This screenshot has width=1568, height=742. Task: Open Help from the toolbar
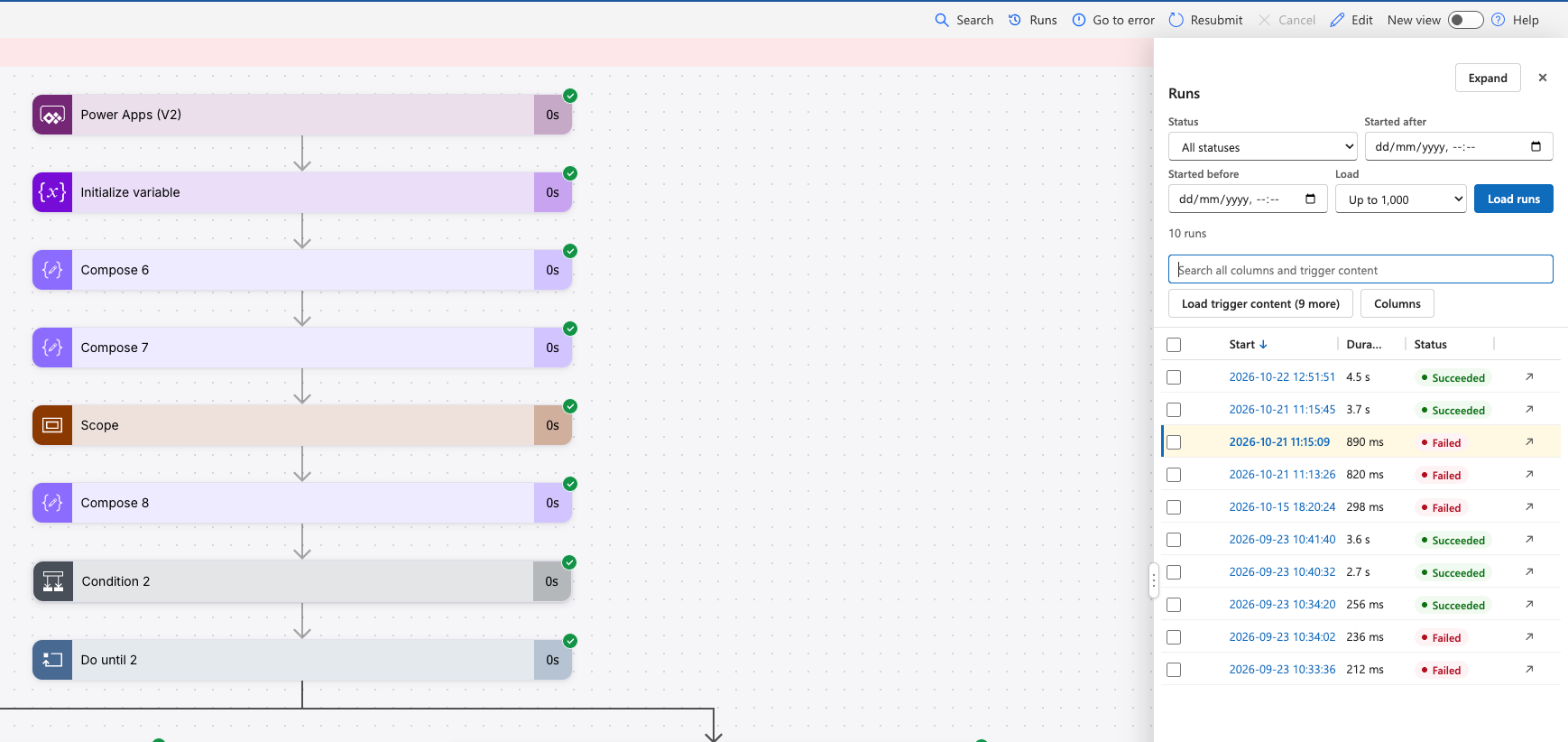coord(1515,20)
